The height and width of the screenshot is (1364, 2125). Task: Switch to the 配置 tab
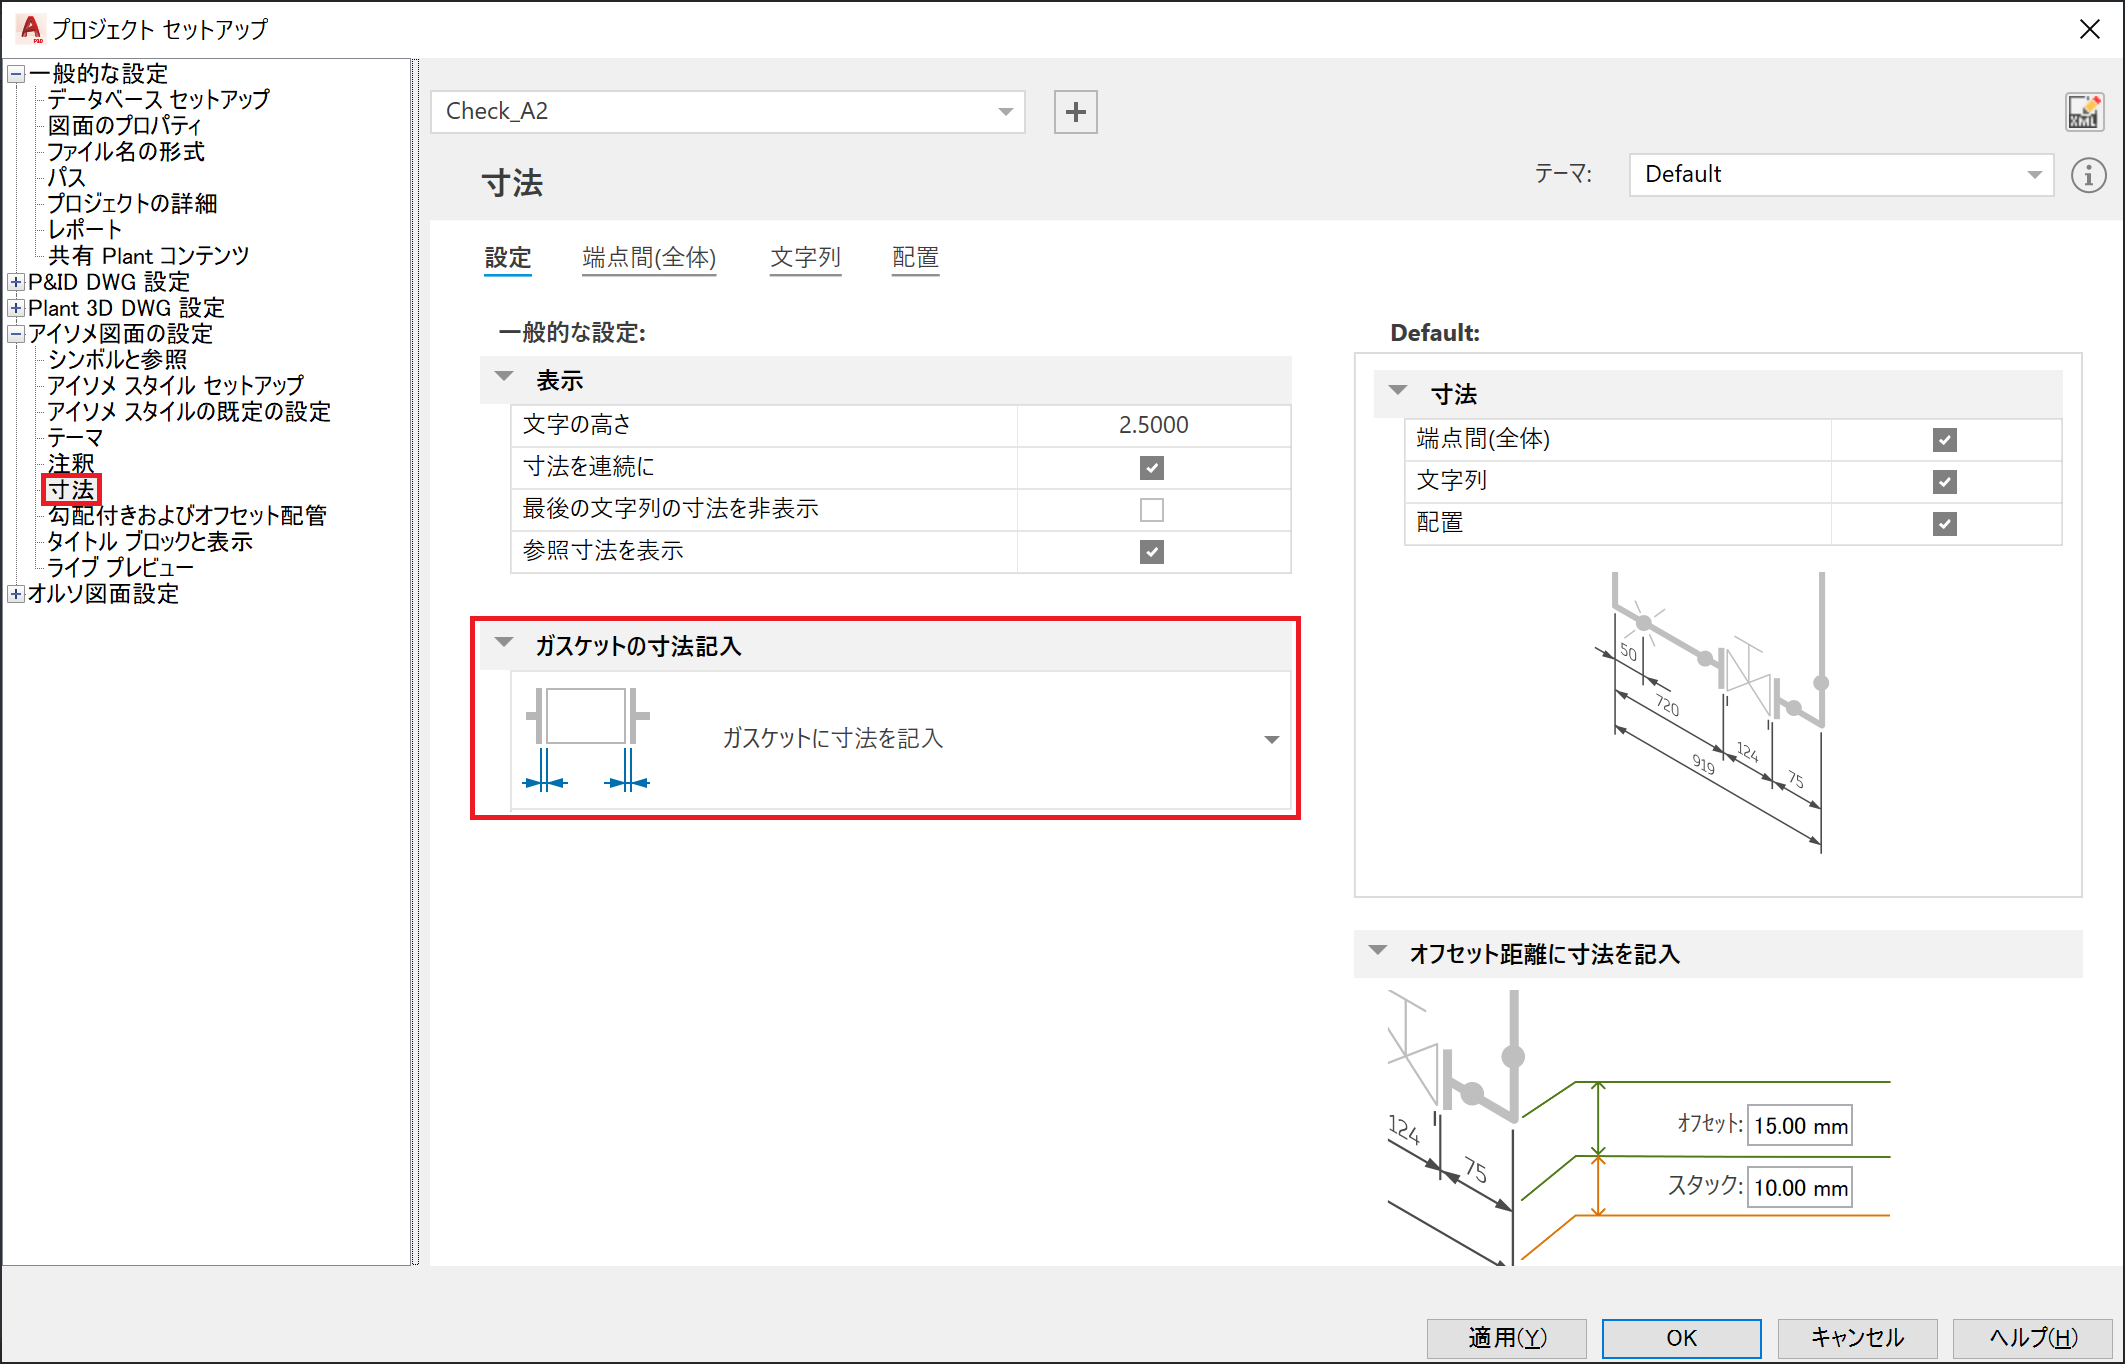click(914, 257)
